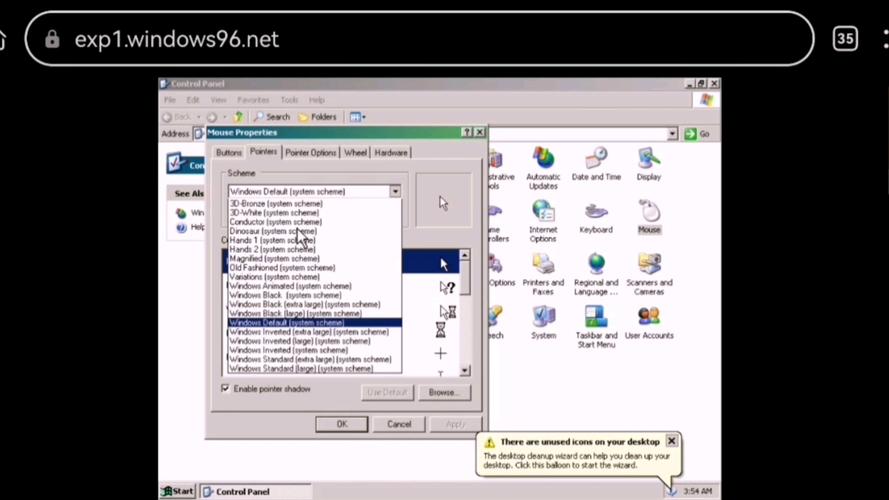889x500 pixels.
Task: Open the Date and Time icon
Action: (596, 164)
